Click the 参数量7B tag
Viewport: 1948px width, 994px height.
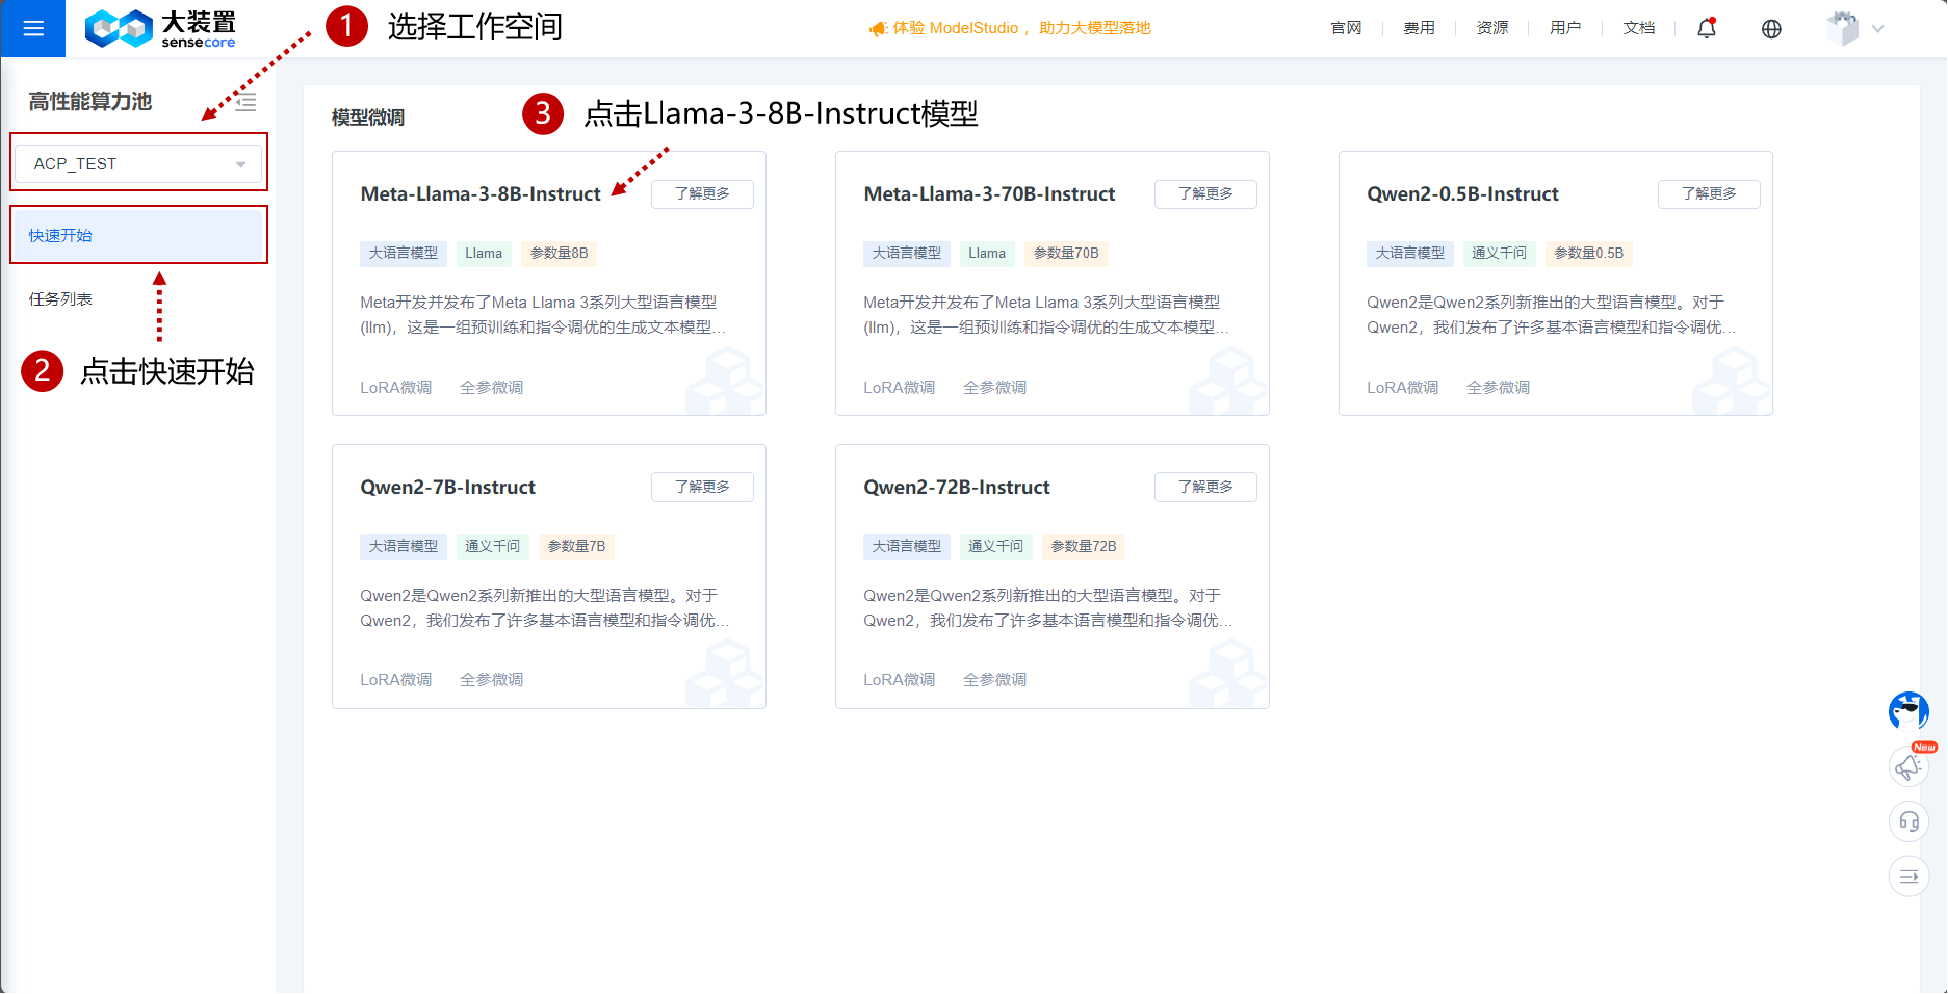click(x=576, y=546)
